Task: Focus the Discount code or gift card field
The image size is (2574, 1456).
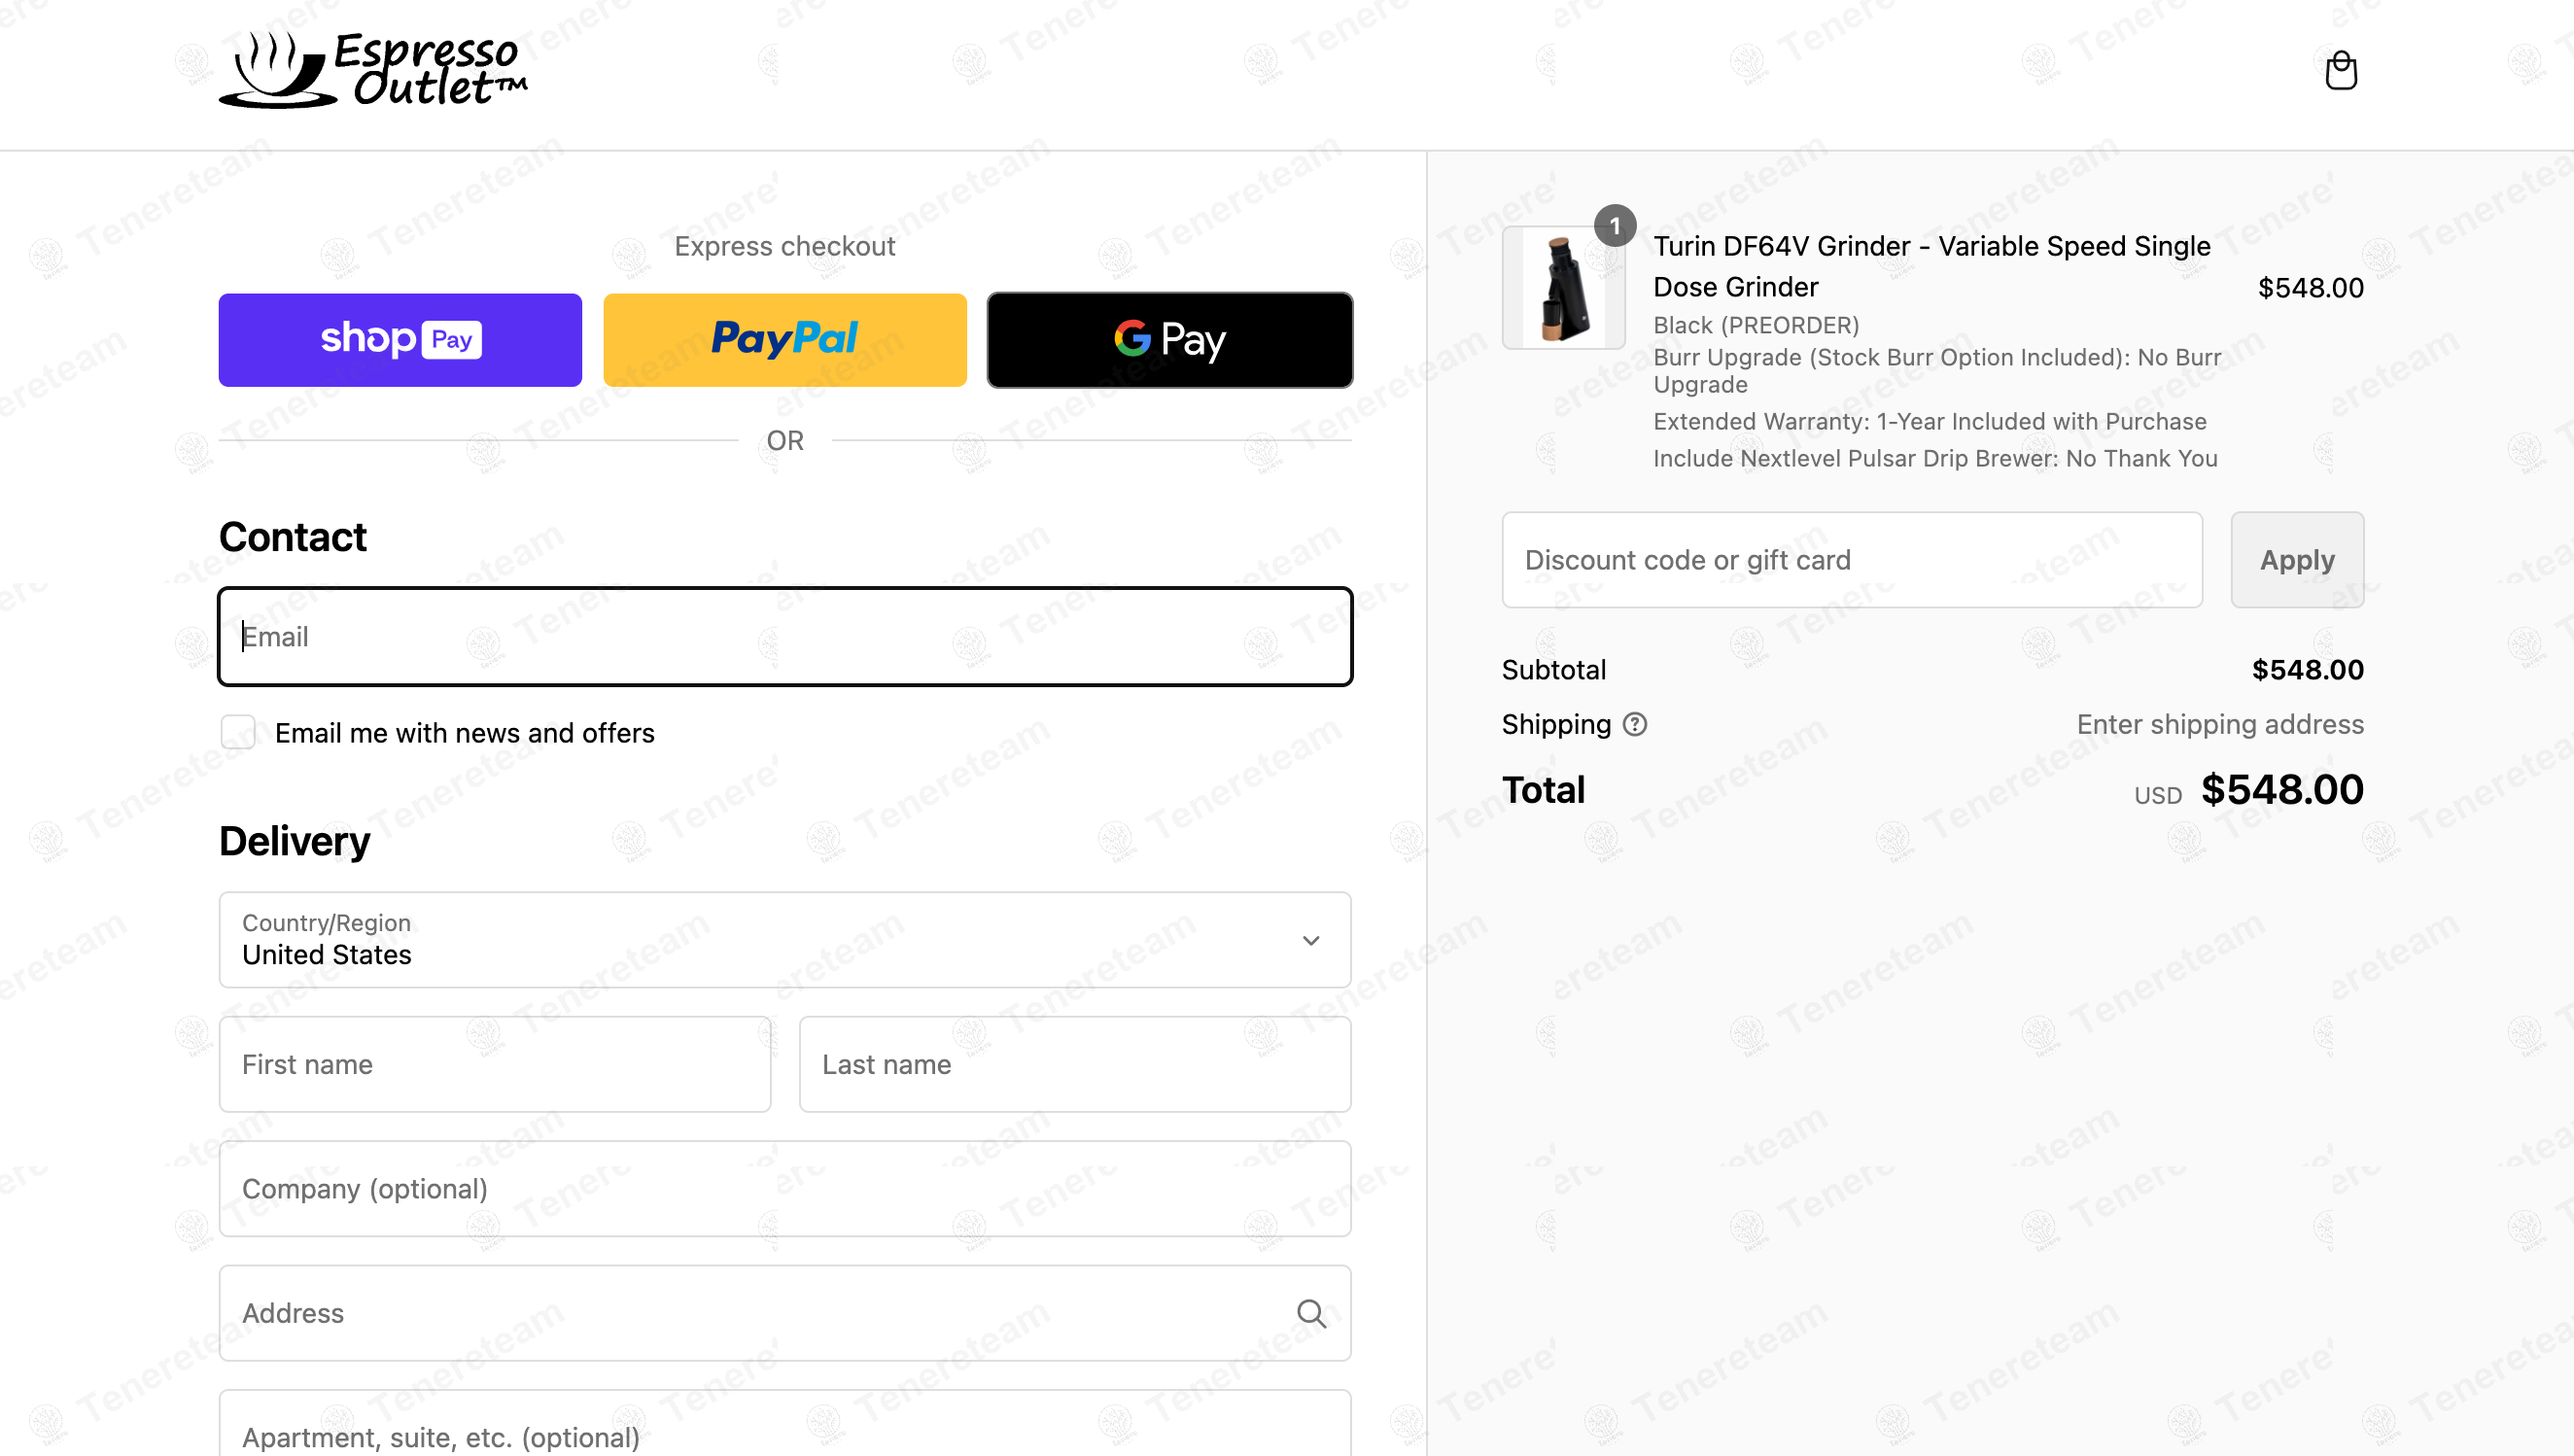Action: pos(1852,560)
